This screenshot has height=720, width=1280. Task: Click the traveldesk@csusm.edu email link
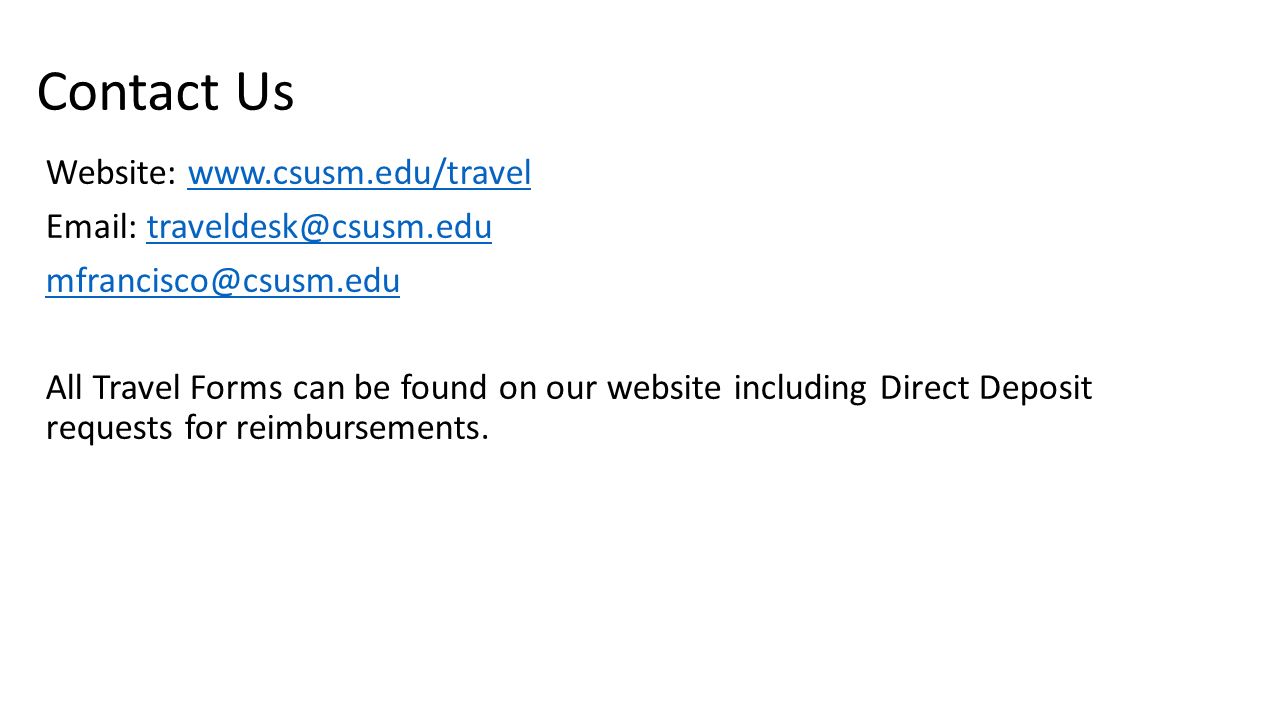point(319,228)
